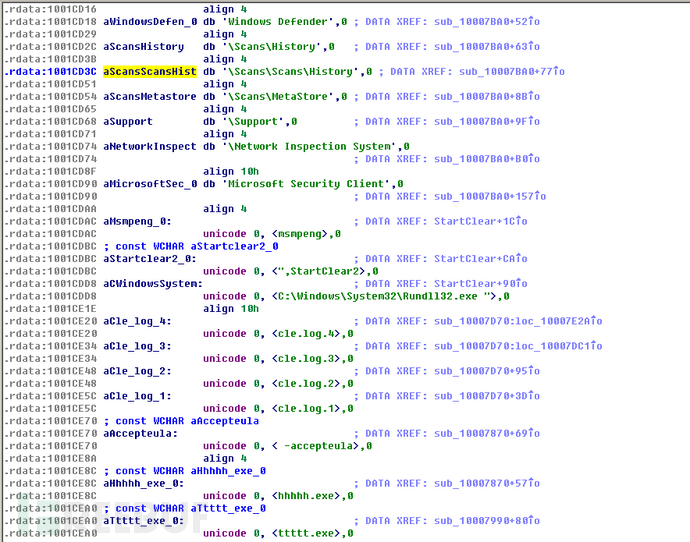Screen dimensions: 690x542
Task: Click the aMicrosoftSec_0 label
Action: (150, 184)
